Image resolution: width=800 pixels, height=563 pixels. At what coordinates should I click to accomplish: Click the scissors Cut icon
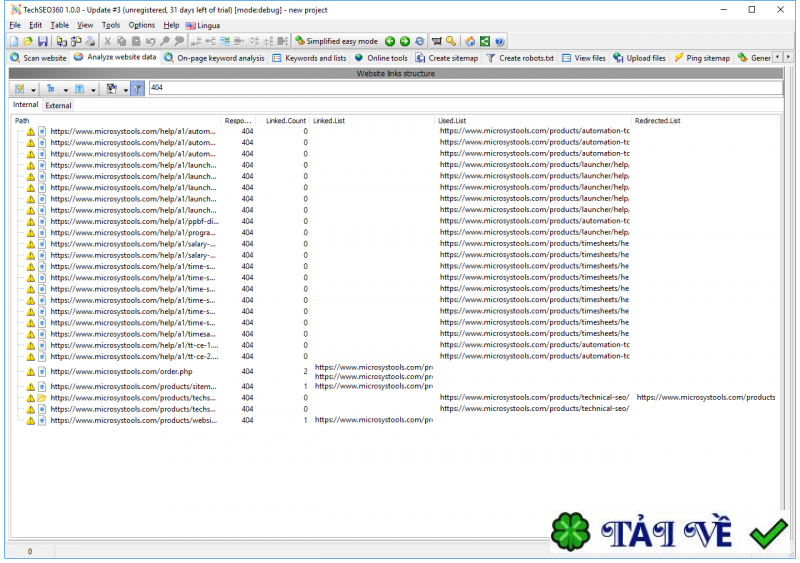107,41
